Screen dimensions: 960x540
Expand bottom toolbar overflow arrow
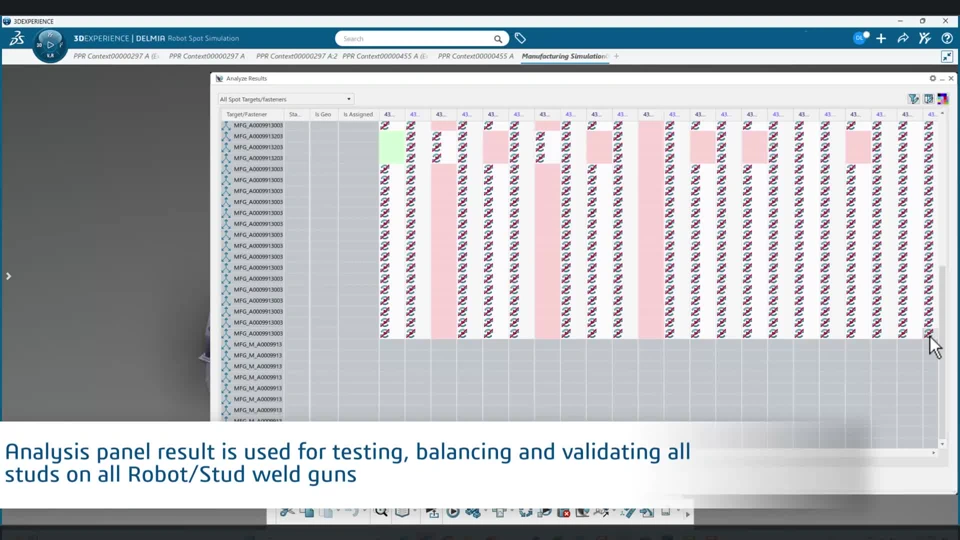(x=687, y=514)
